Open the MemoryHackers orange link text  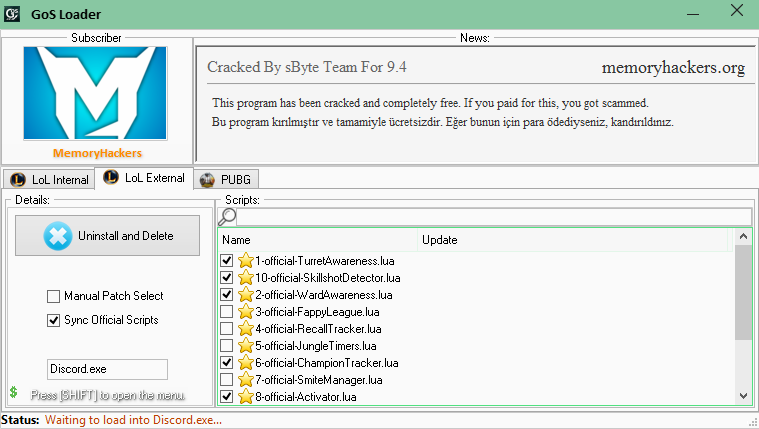click(97, 153)
